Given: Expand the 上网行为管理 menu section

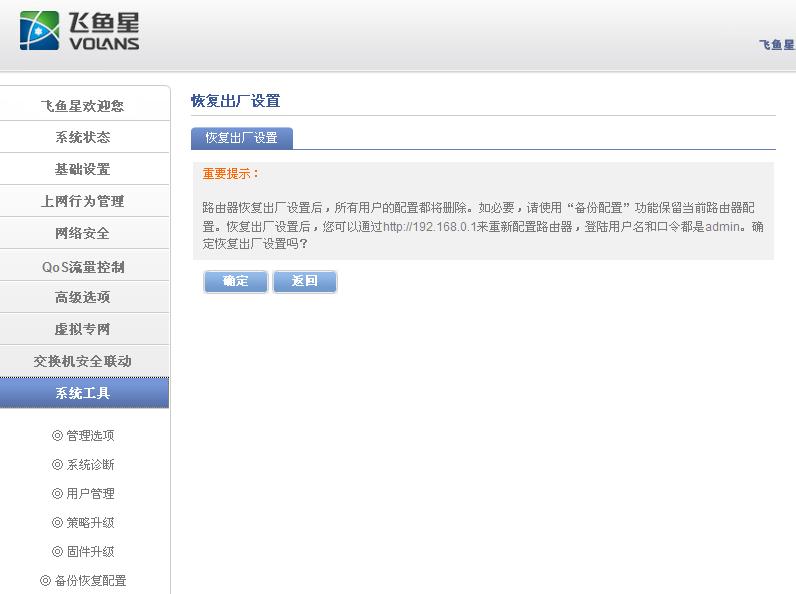Looking at the screenshot, I should pos(83,201).
